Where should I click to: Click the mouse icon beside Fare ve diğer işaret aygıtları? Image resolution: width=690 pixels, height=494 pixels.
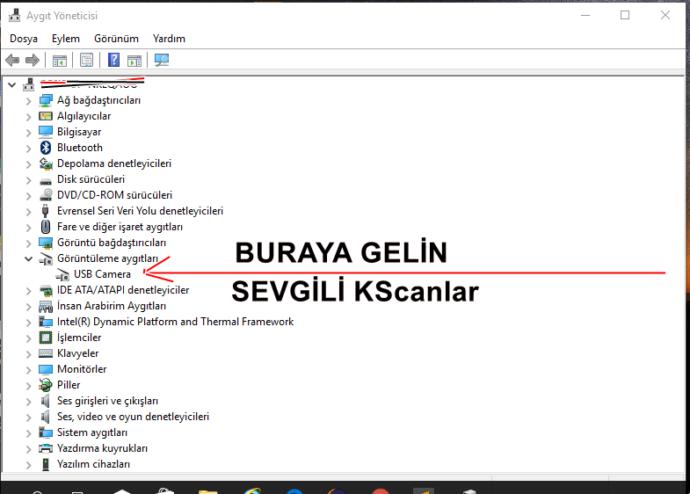click(x=45, y=227)
